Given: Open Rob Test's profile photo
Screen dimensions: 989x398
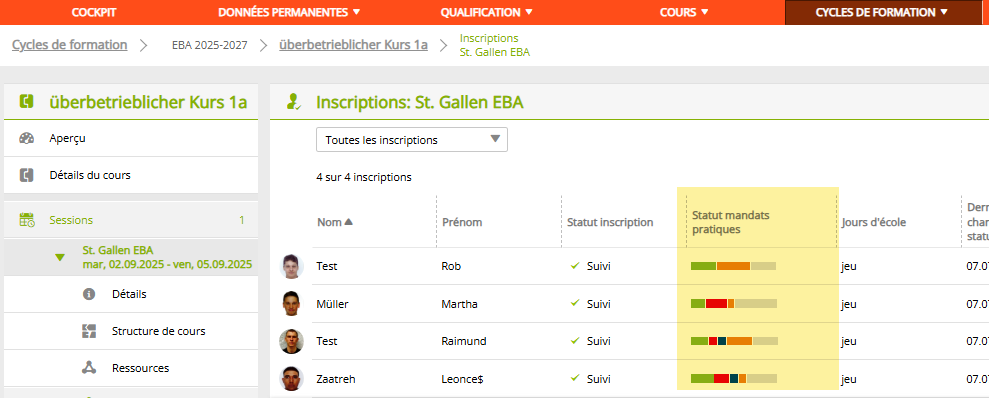Looking at the screenshot, I should tap(291, 266).
